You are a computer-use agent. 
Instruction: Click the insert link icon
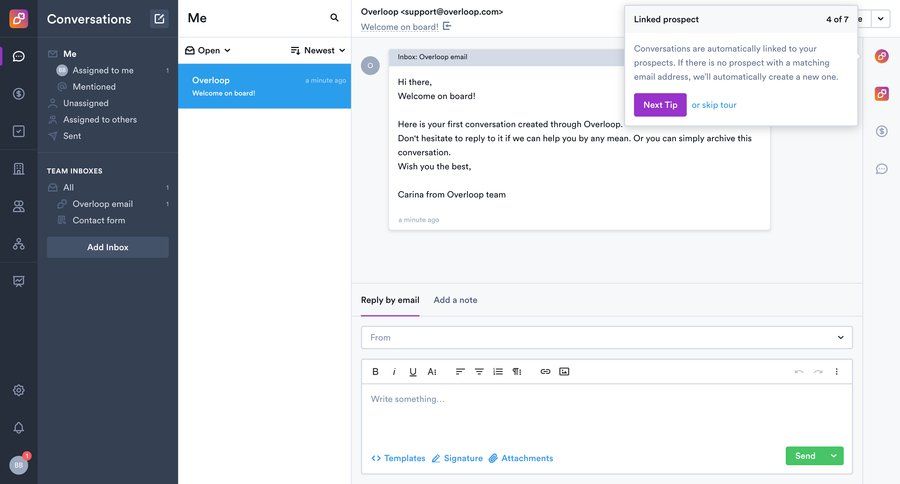[545, 371]
